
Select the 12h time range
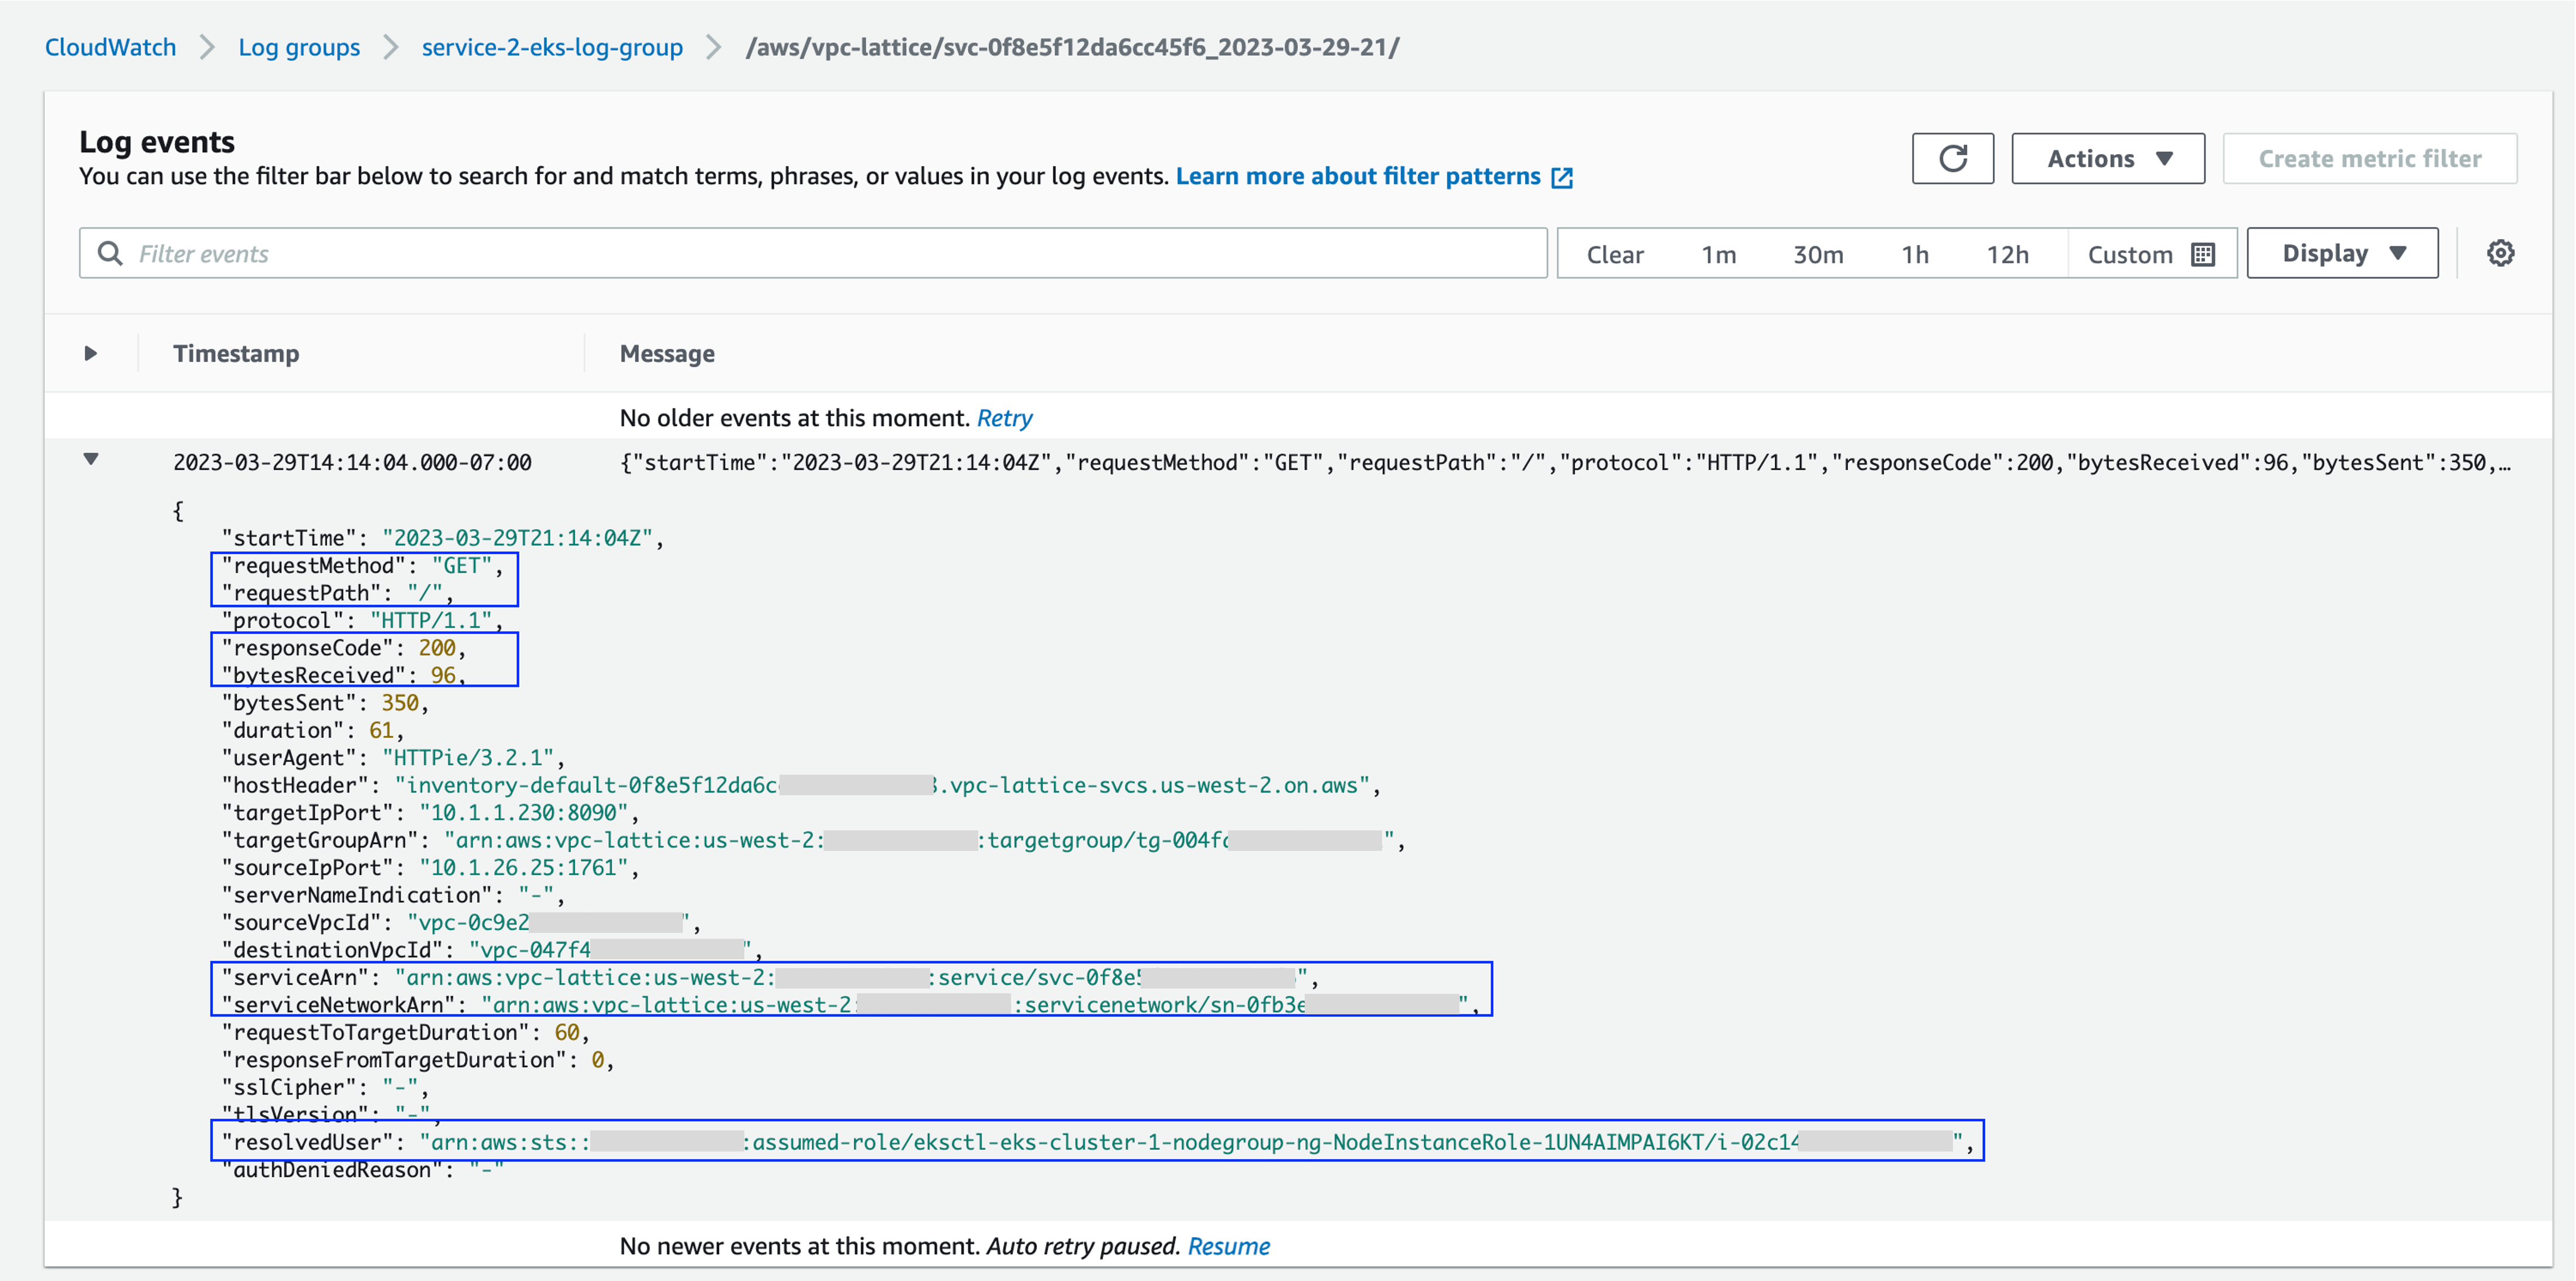2007,254
